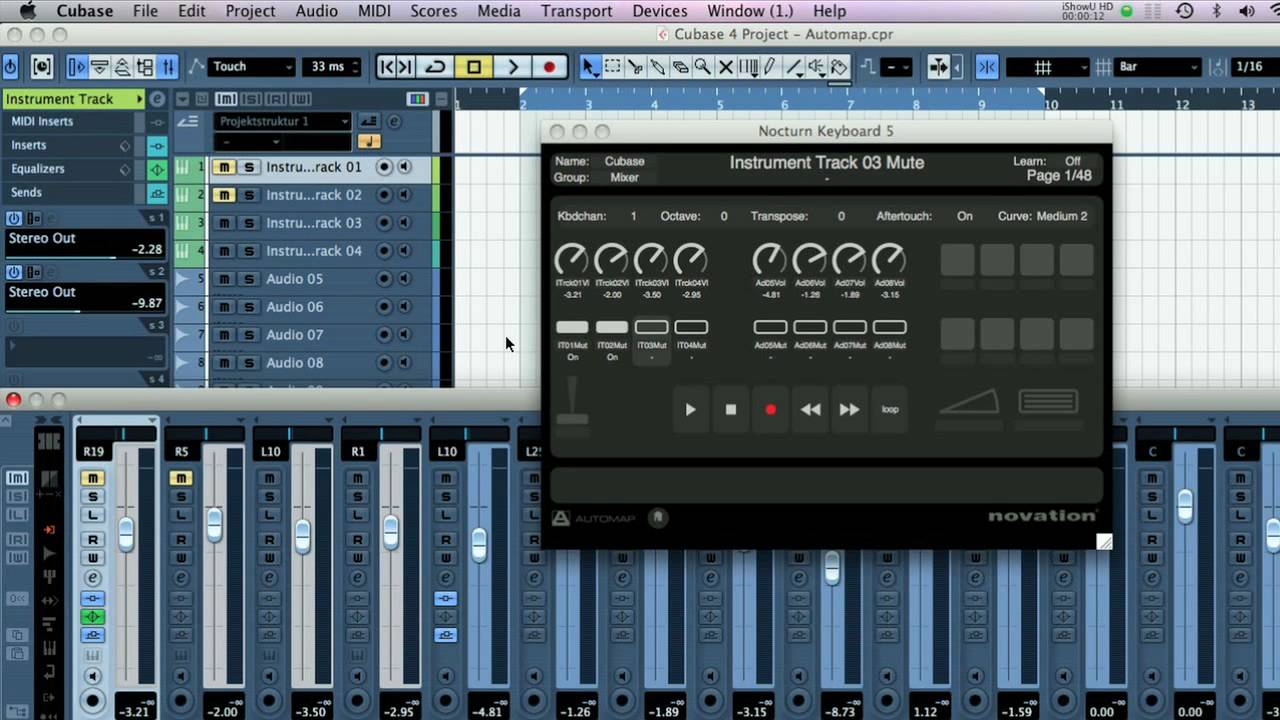The width and height of the screenshot is (1280, 720).
Task: Click loop button in Nocturn Keyboard window
Action: [890, 409]
